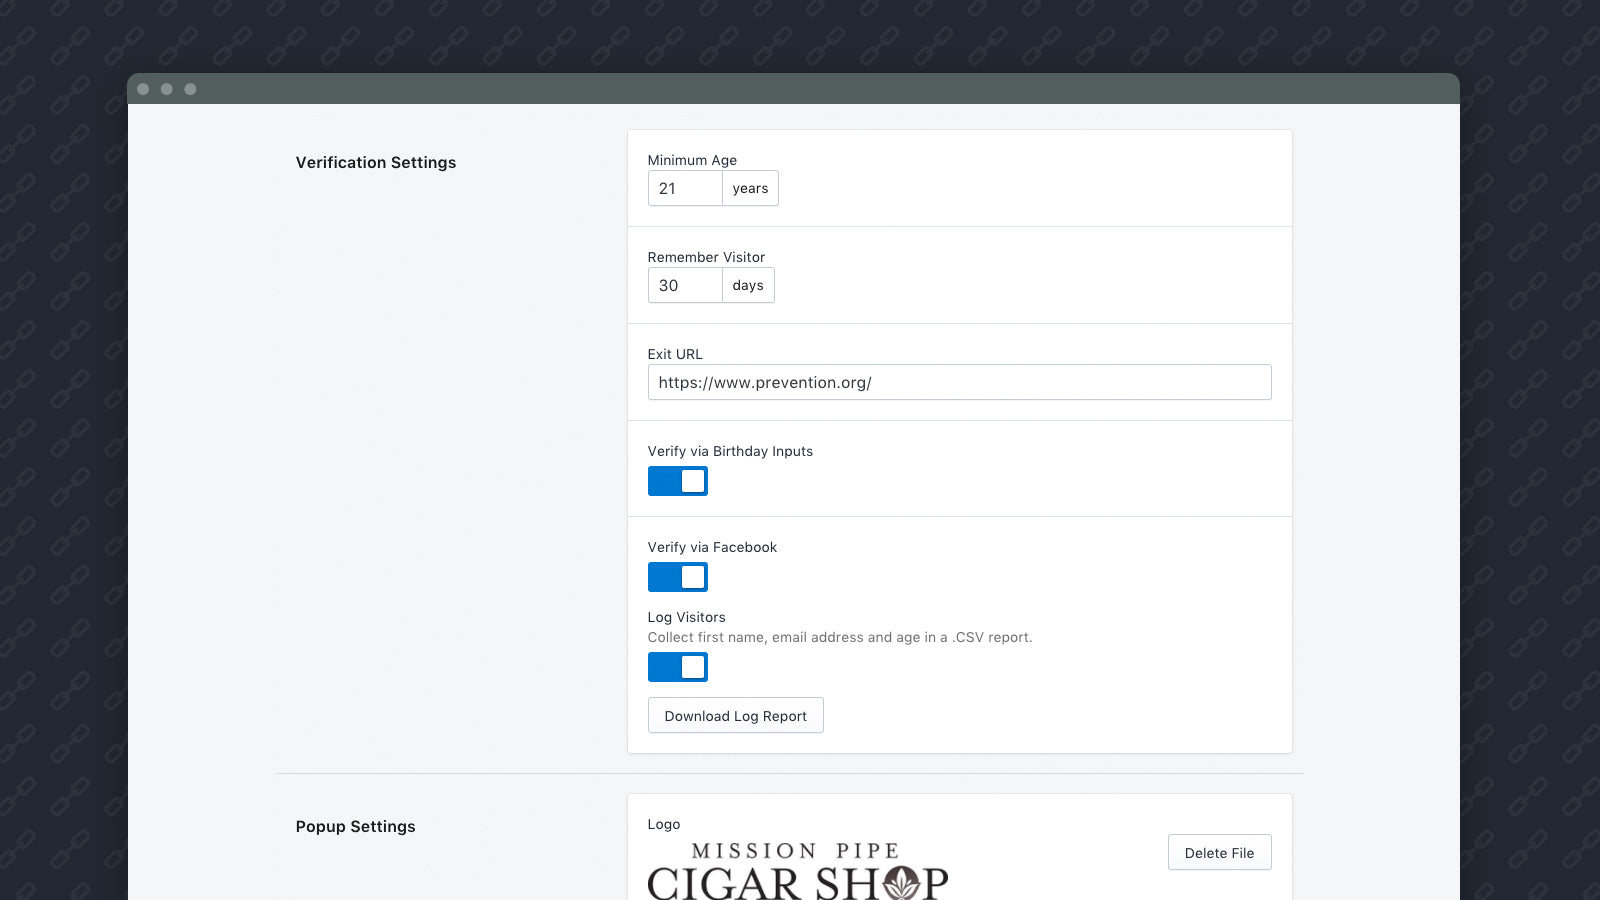Click the Log Visitors CSV description text
Screen dimensions: 1600x900
point(840,637)
